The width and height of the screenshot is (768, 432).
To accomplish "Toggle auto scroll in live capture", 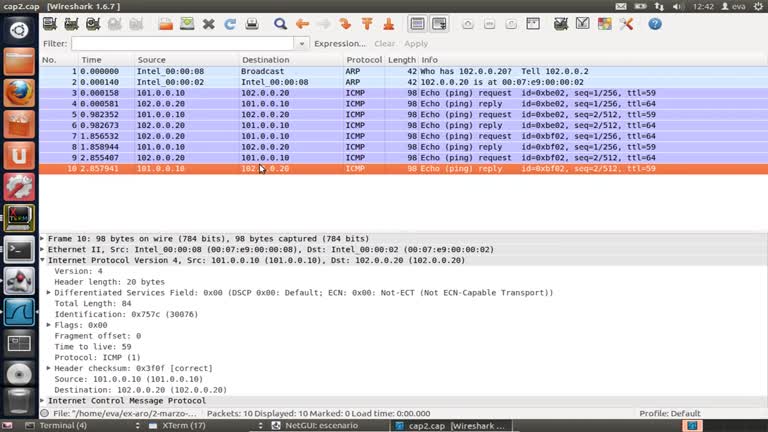I will tap(439, 24).
